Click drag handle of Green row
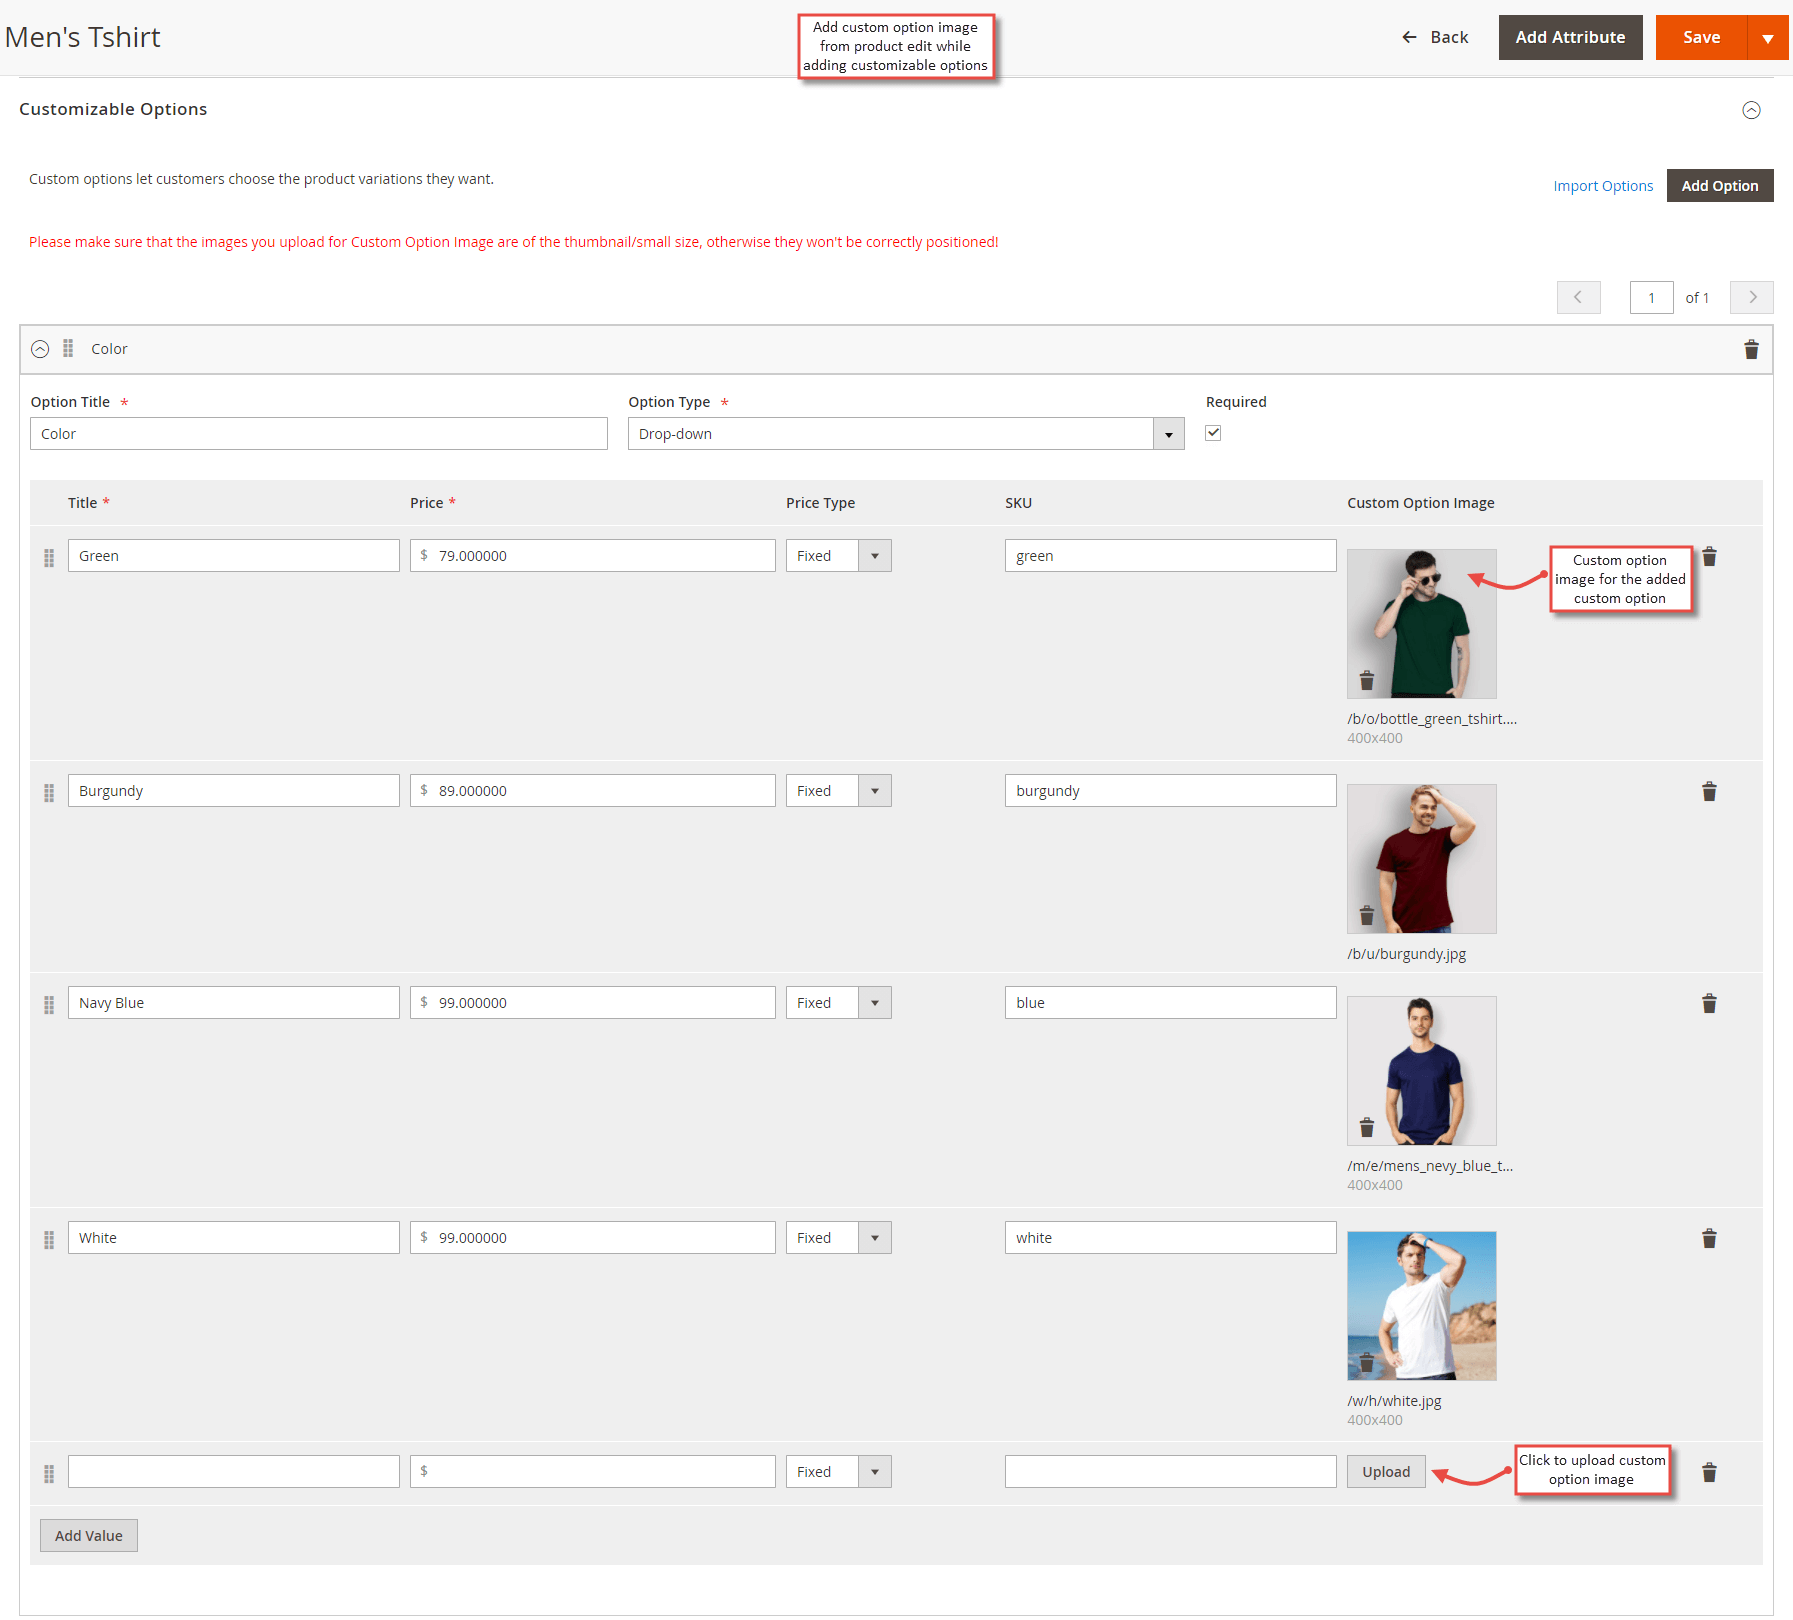This screenshot has height=1620, width=1793. point(49,558)
